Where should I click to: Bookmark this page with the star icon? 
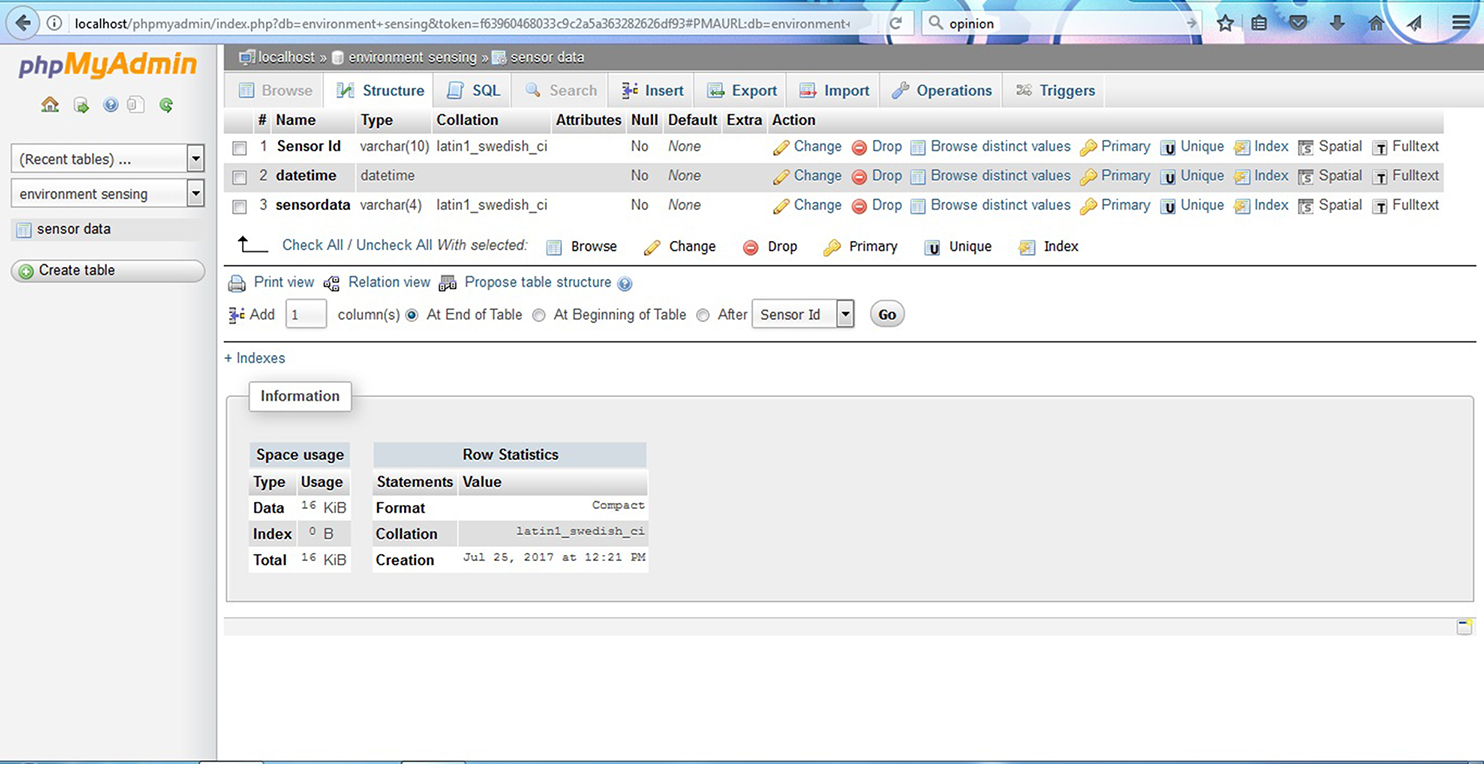[x=1225, y=23]
